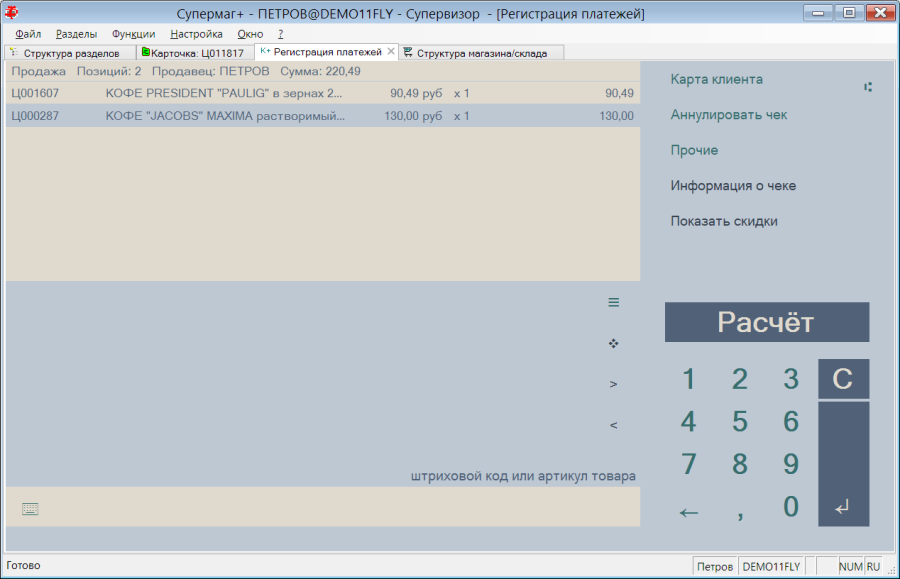Select the КОФЕ PRESIDENT PAULIG row

323,93
